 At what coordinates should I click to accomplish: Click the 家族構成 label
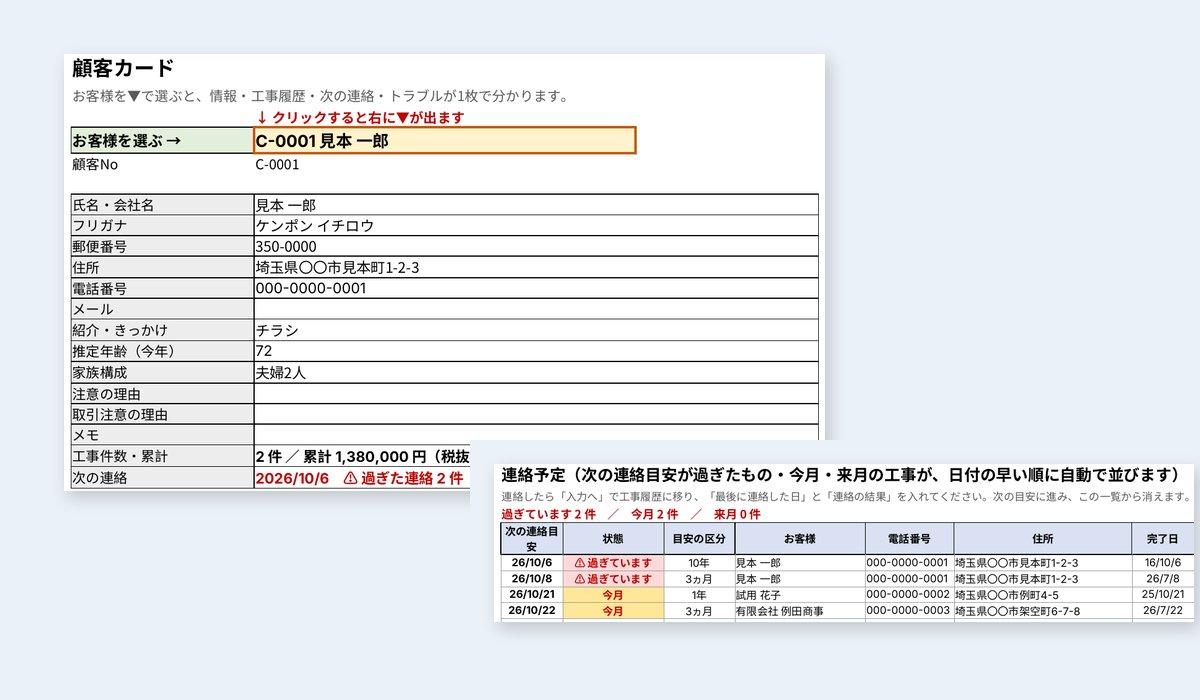(x=162, y=373)
